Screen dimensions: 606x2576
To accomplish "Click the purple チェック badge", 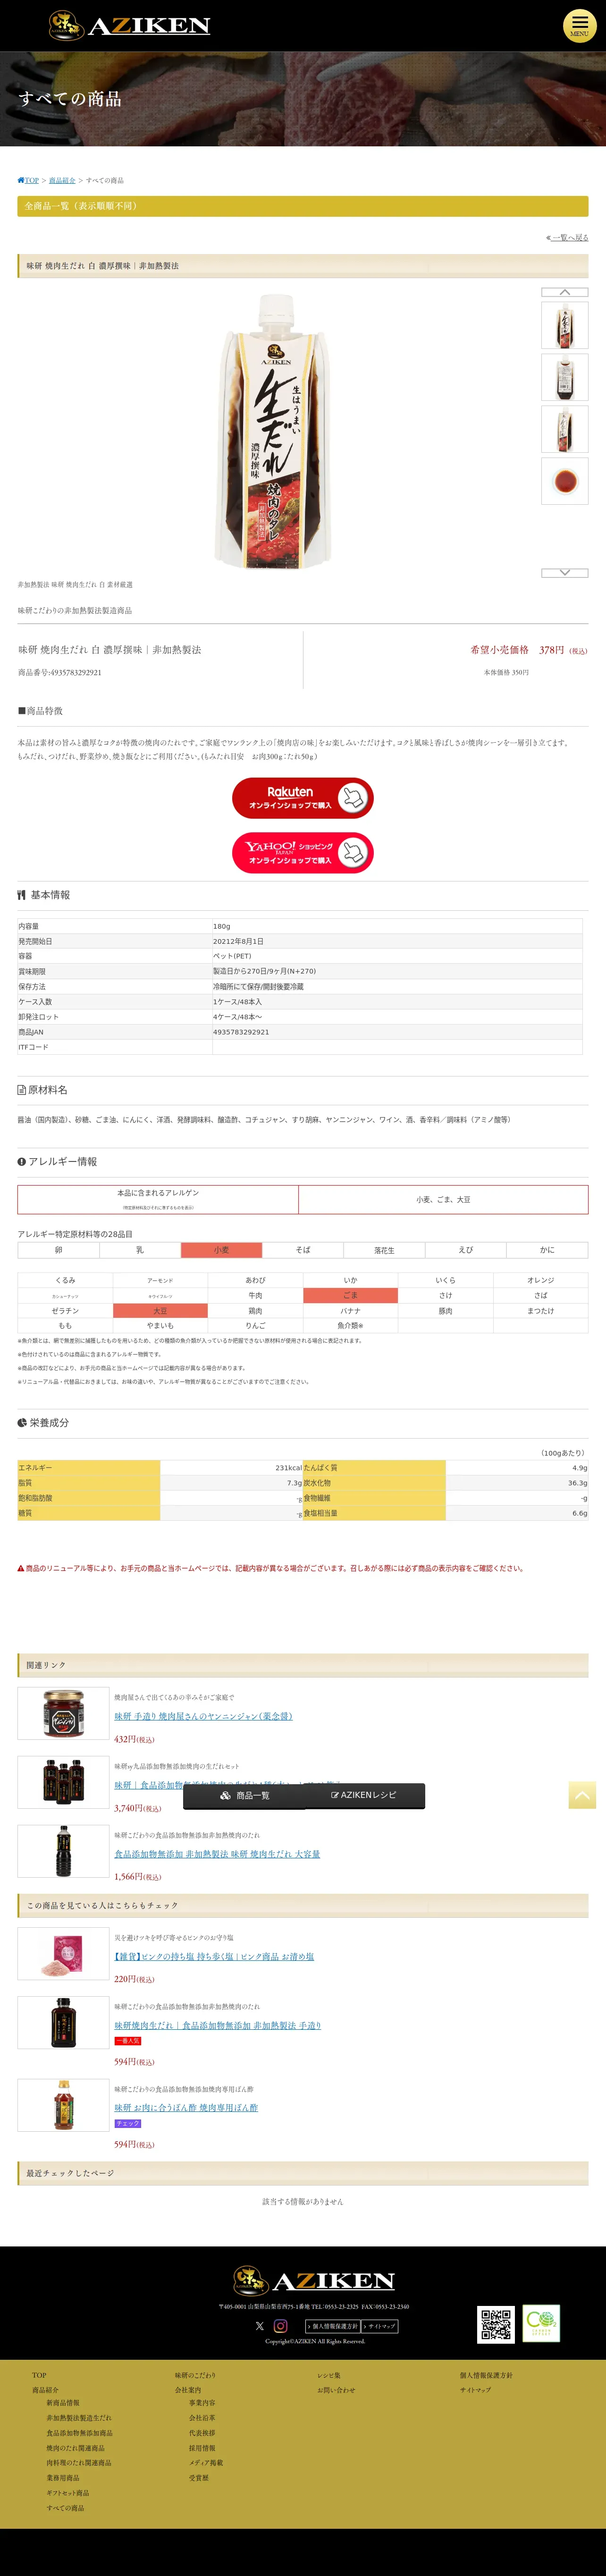I will tap(127, 2123).
